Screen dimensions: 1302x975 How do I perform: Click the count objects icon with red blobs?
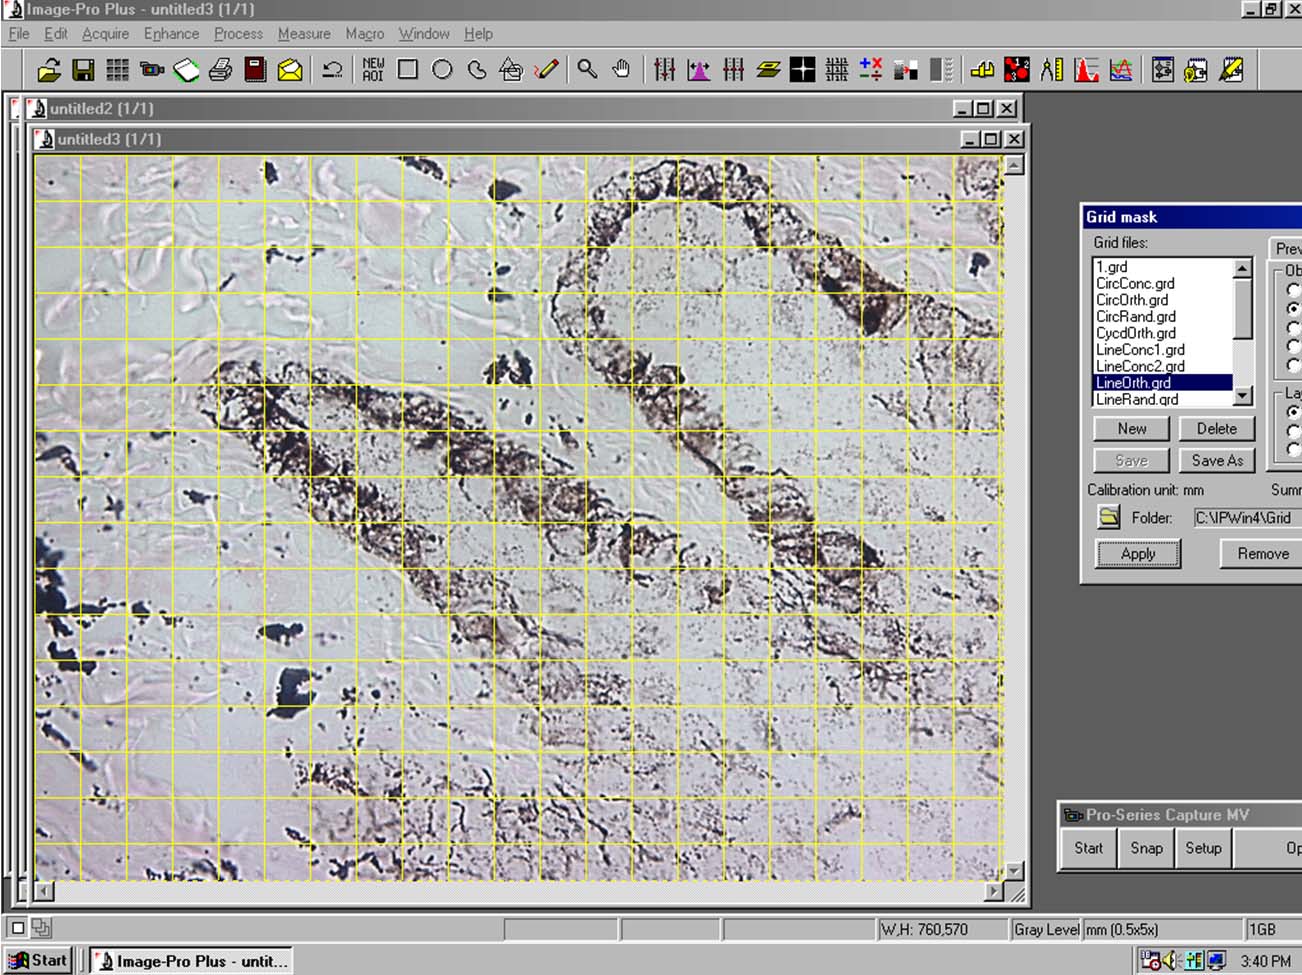point(1016,70)
